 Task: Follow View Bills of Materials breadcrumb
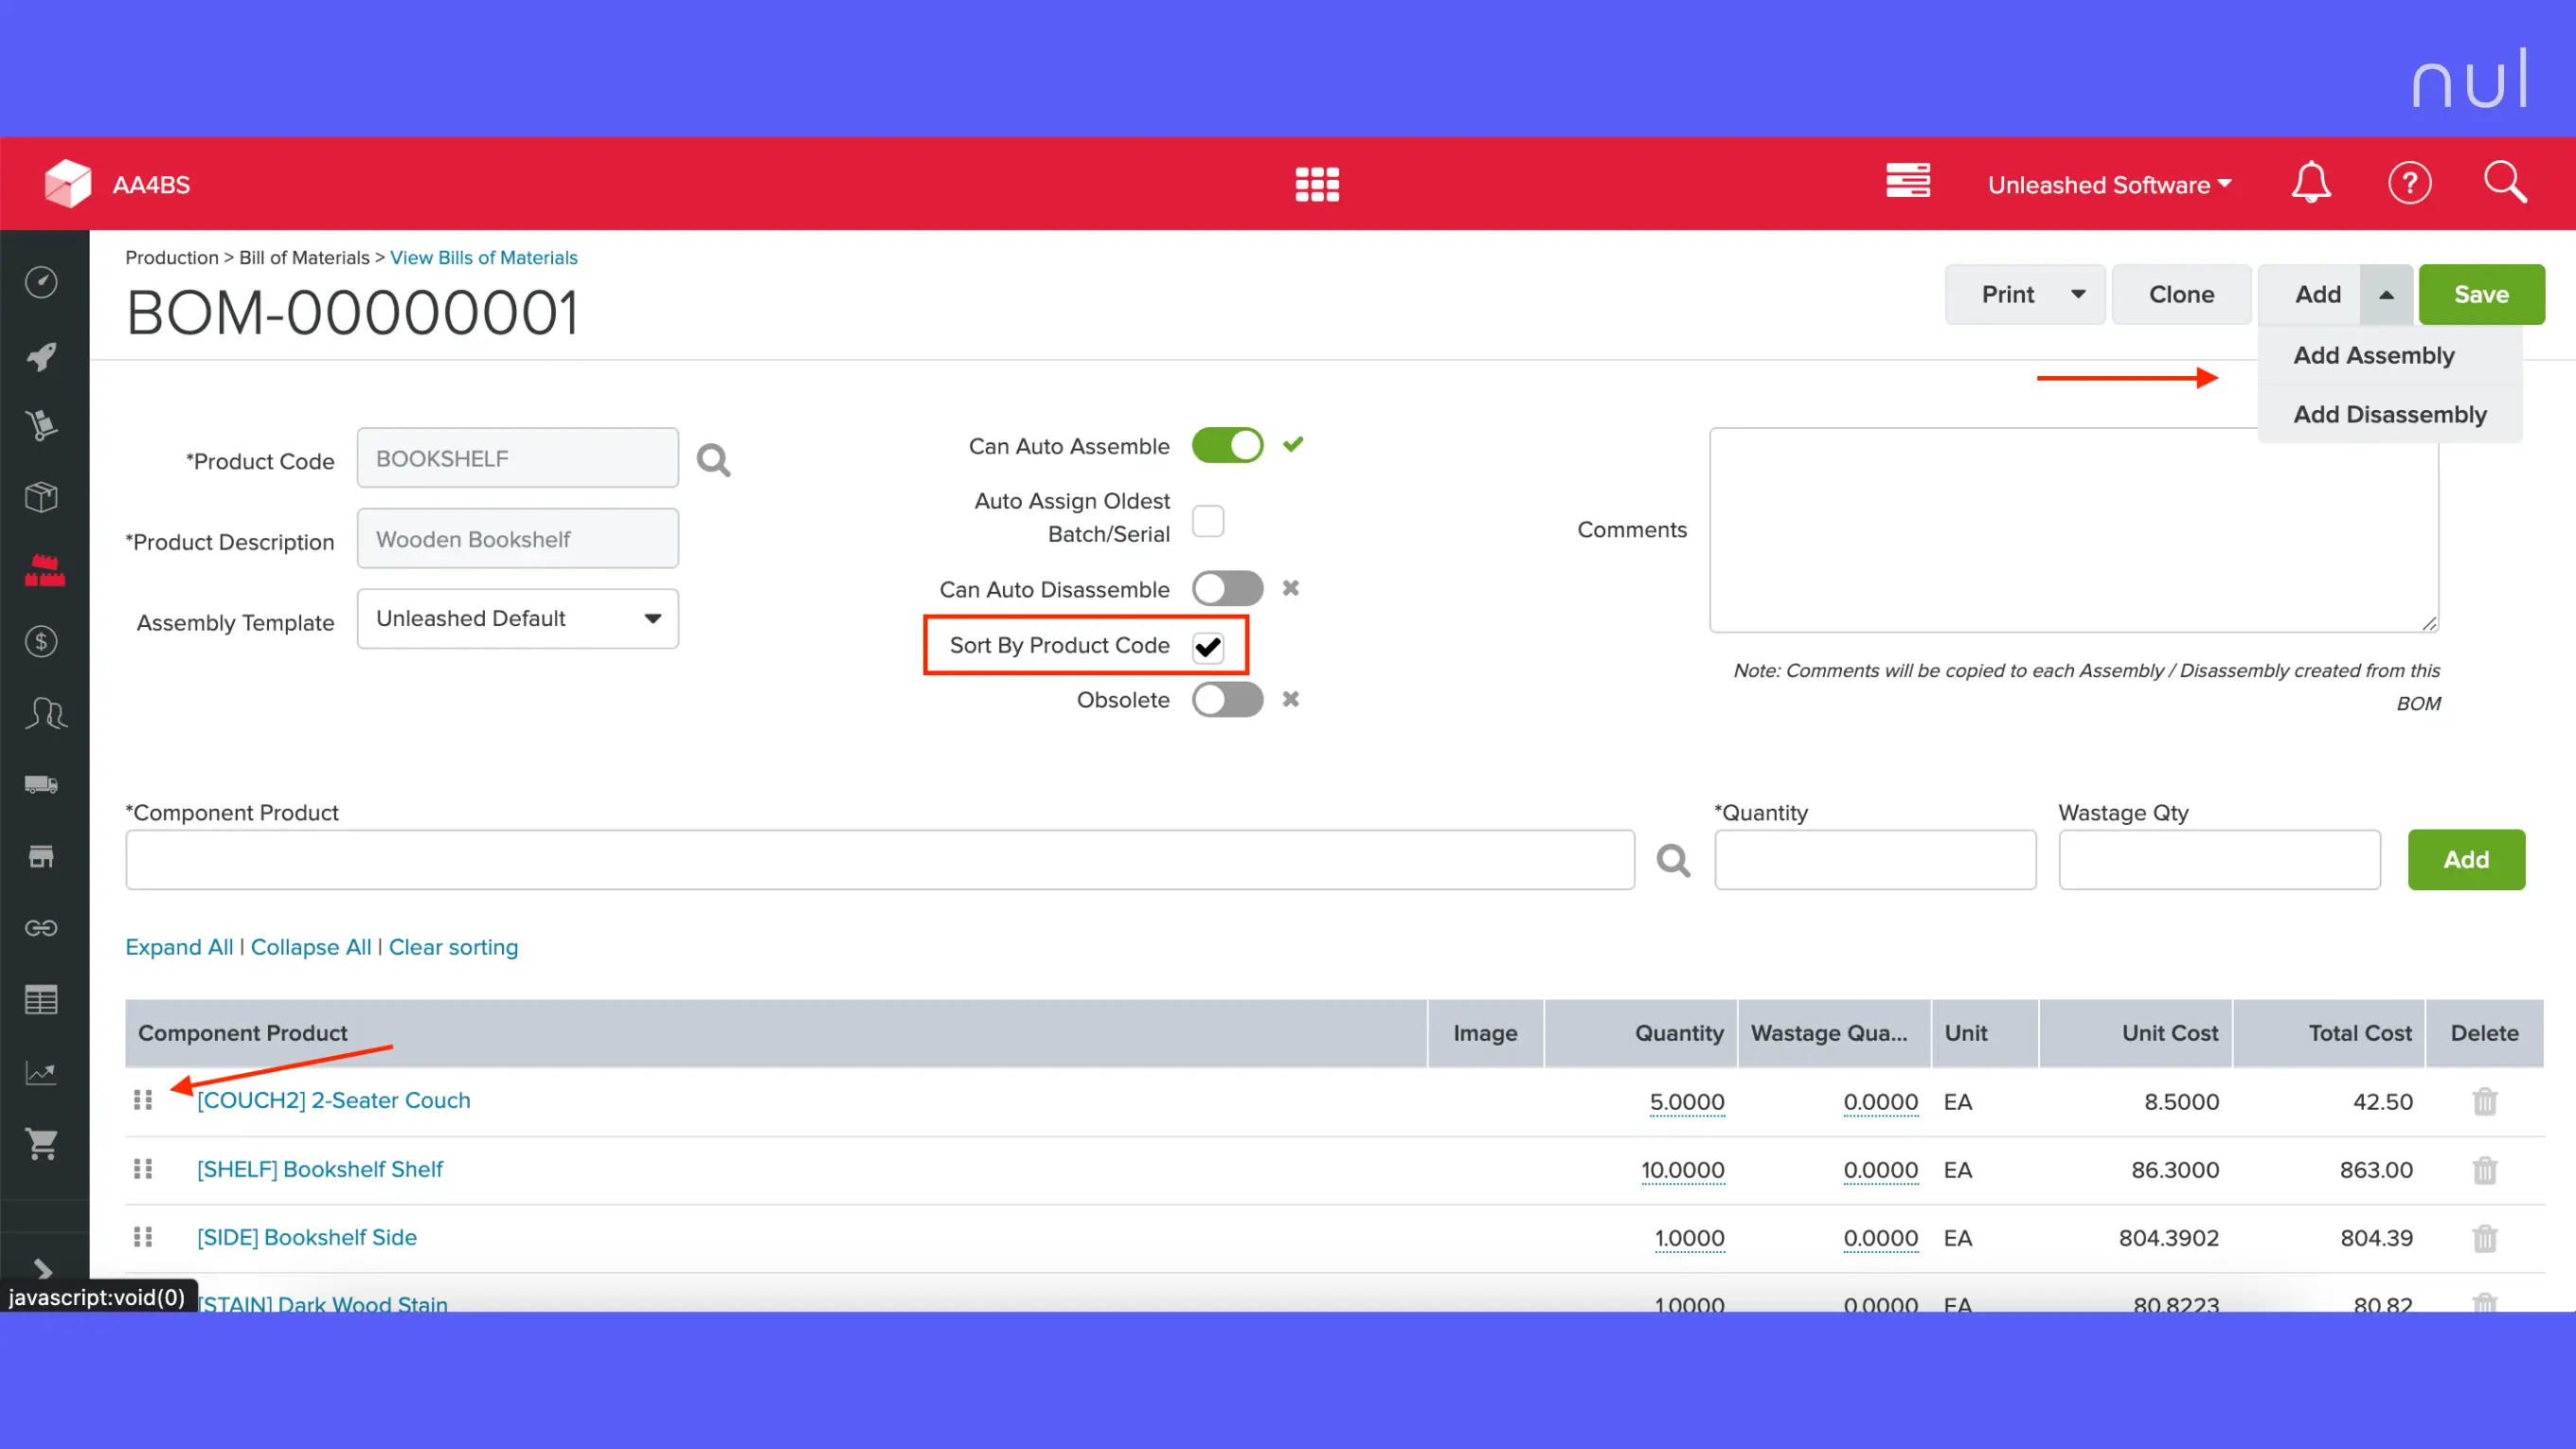click(x=484, y=258)
